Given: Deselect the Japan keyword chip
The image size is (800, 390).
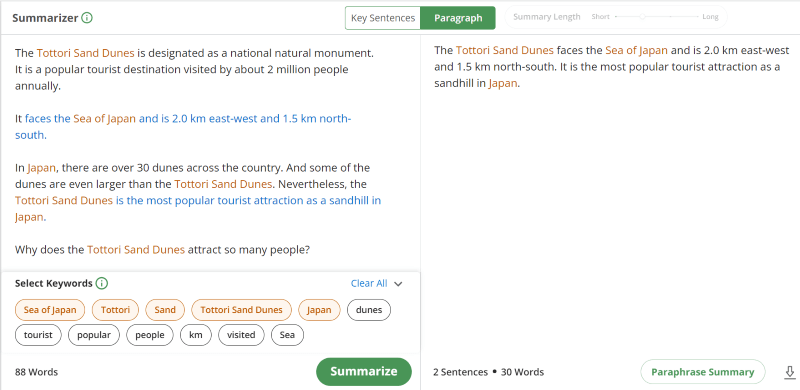Looking at the screenshot, I should tap(319, 310).
